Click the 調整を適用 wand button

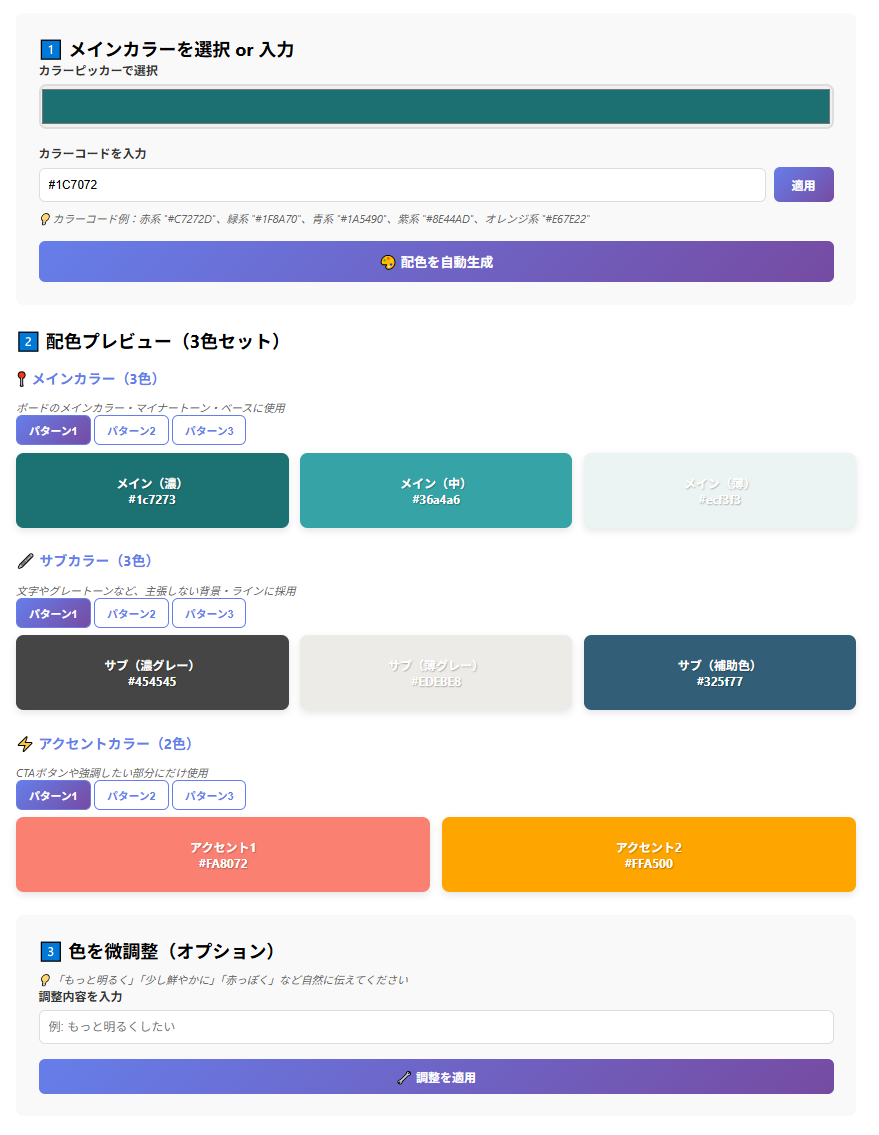[436, 1077]
